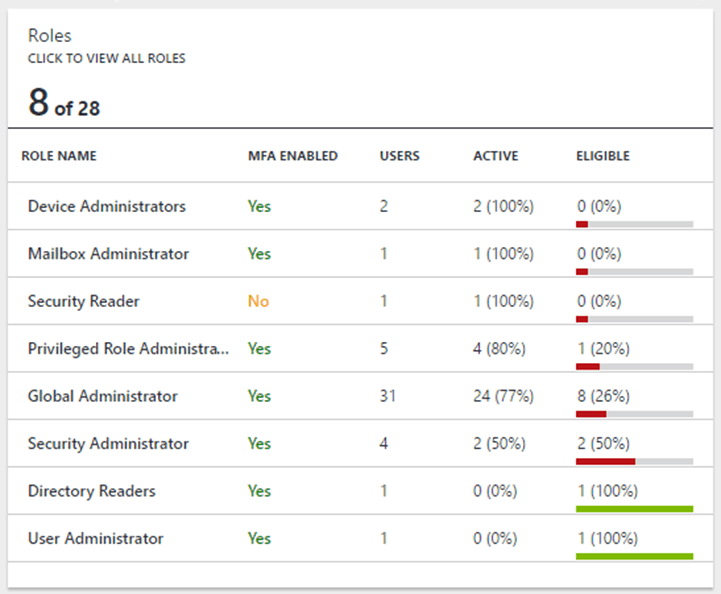Screen dimensions: 721x594
Task: Open the User Administrator role
Action: [96, 538]
